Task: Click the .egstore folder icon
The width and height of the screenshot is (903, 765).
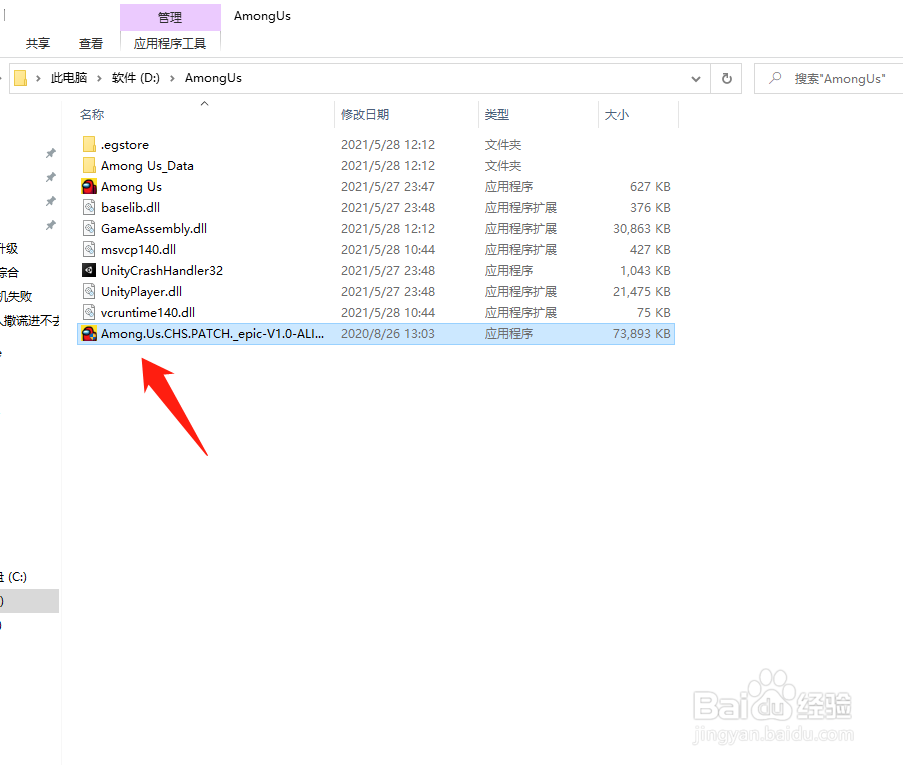Action: pos(89,144)
